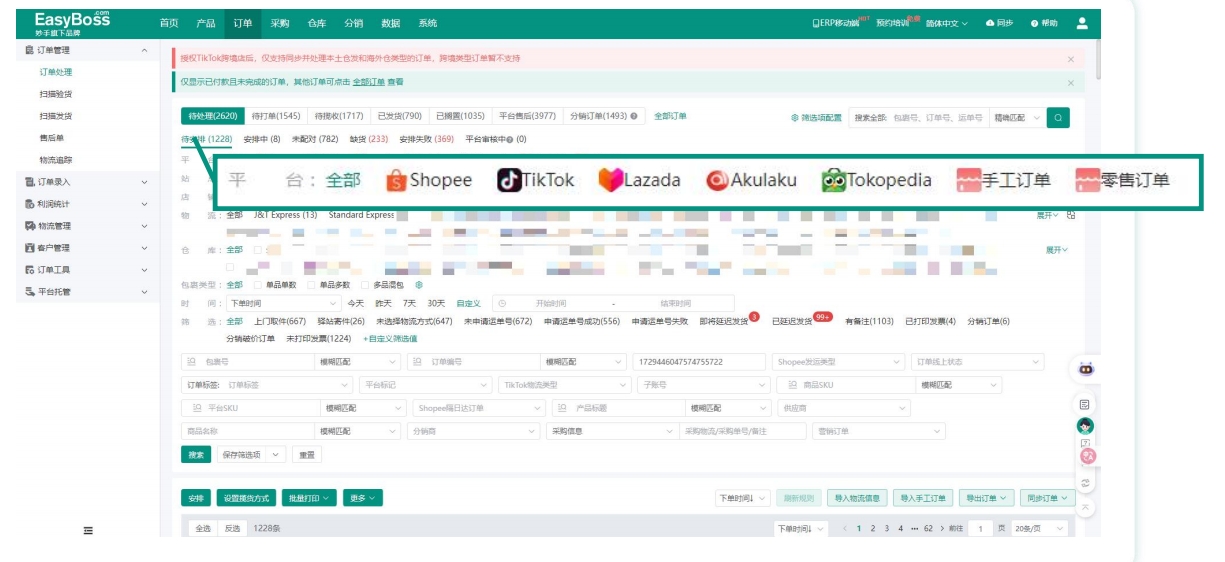Screen dimensions: 1225x562
Task: Open the 简体中文 language dropdown
Action: click(947, 23)
